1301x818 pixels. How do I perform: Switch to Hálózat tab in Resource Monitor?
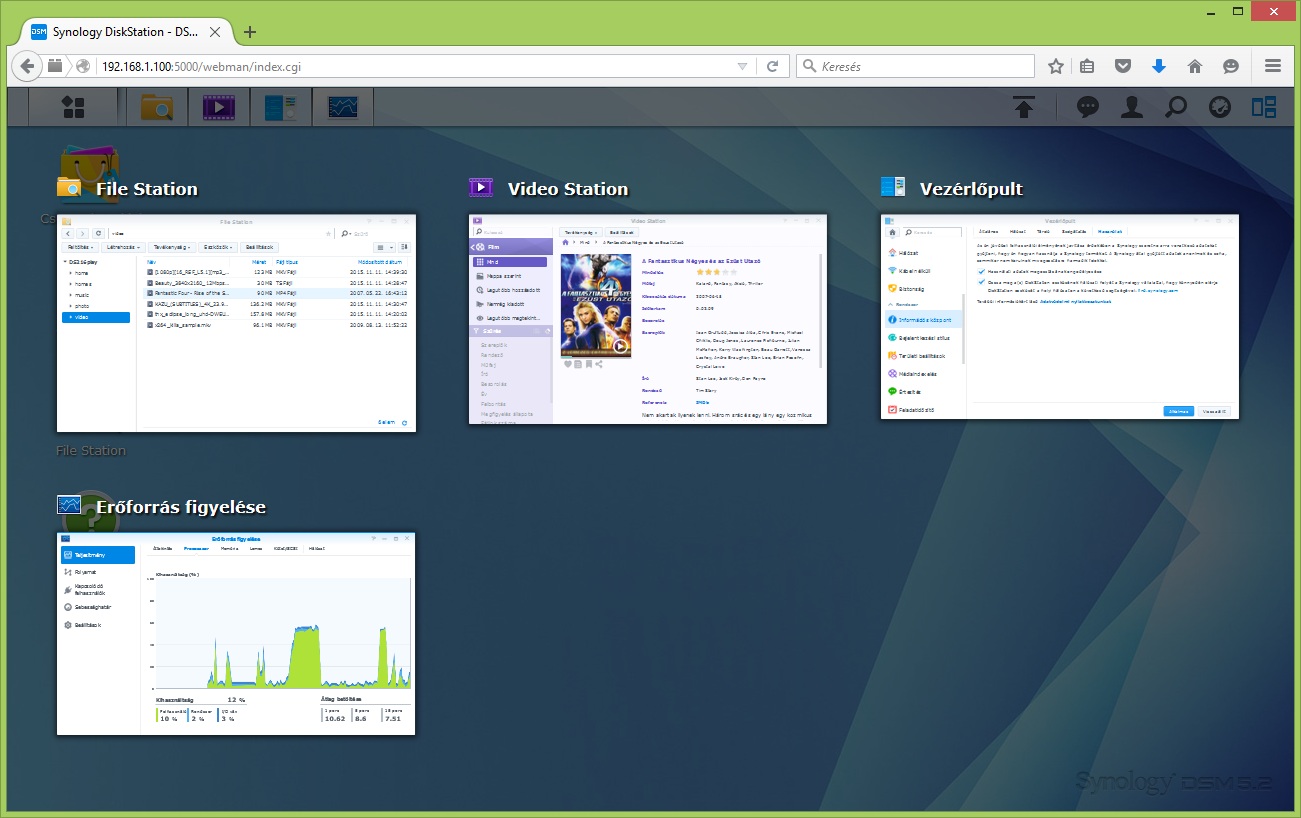click(317, 549)
